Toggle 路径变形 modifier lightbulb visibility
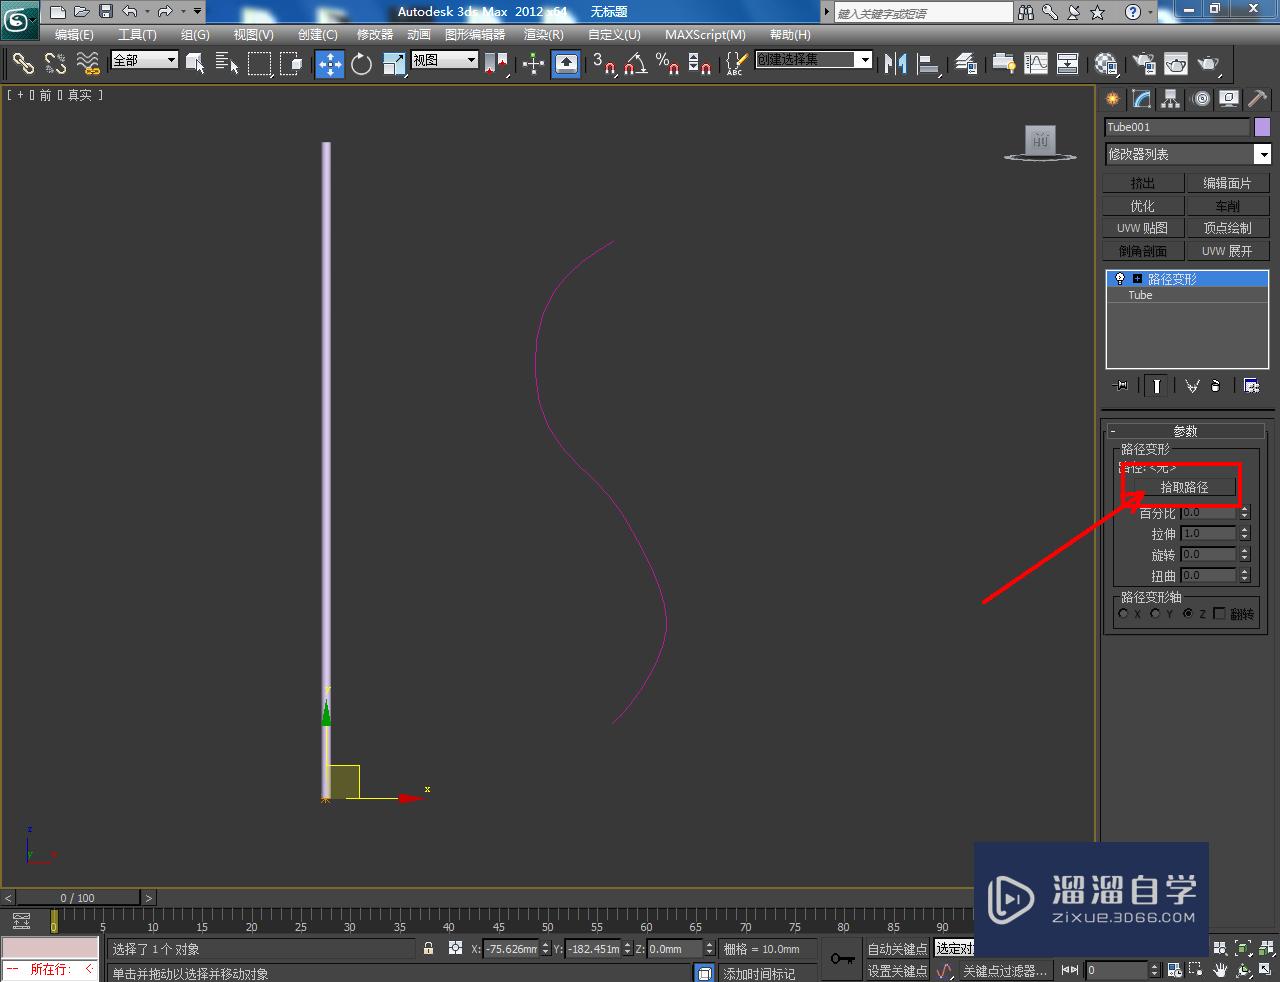This screenshot has height=982, width=1280. click(1120, 279)
